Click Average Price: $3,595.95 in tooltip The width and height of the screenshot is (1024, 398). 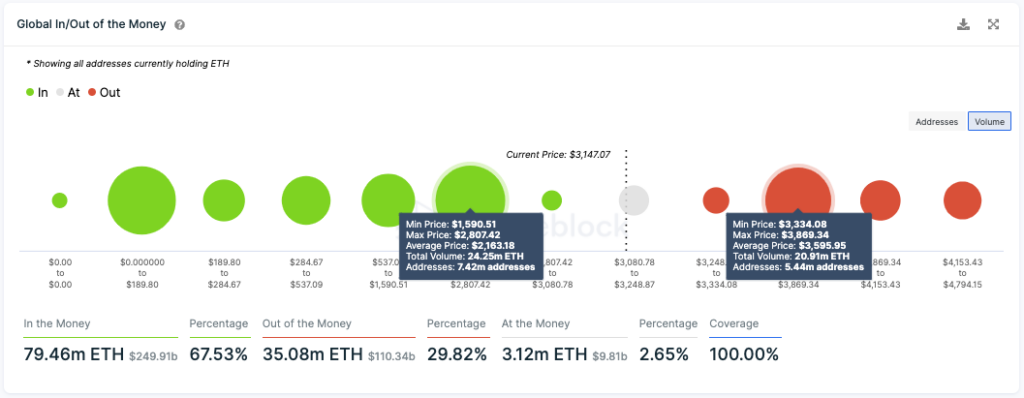click(789, 245)
